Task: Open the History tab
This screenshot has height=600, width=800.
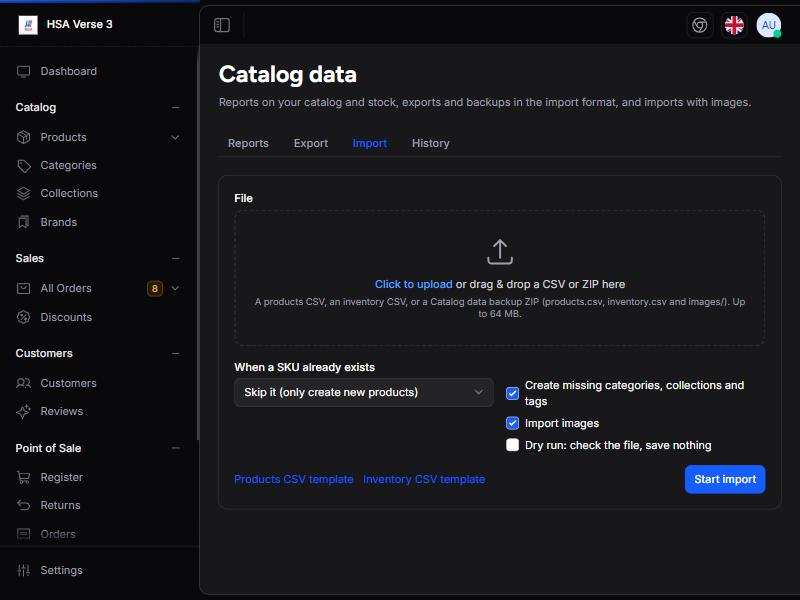Action: 431,143
